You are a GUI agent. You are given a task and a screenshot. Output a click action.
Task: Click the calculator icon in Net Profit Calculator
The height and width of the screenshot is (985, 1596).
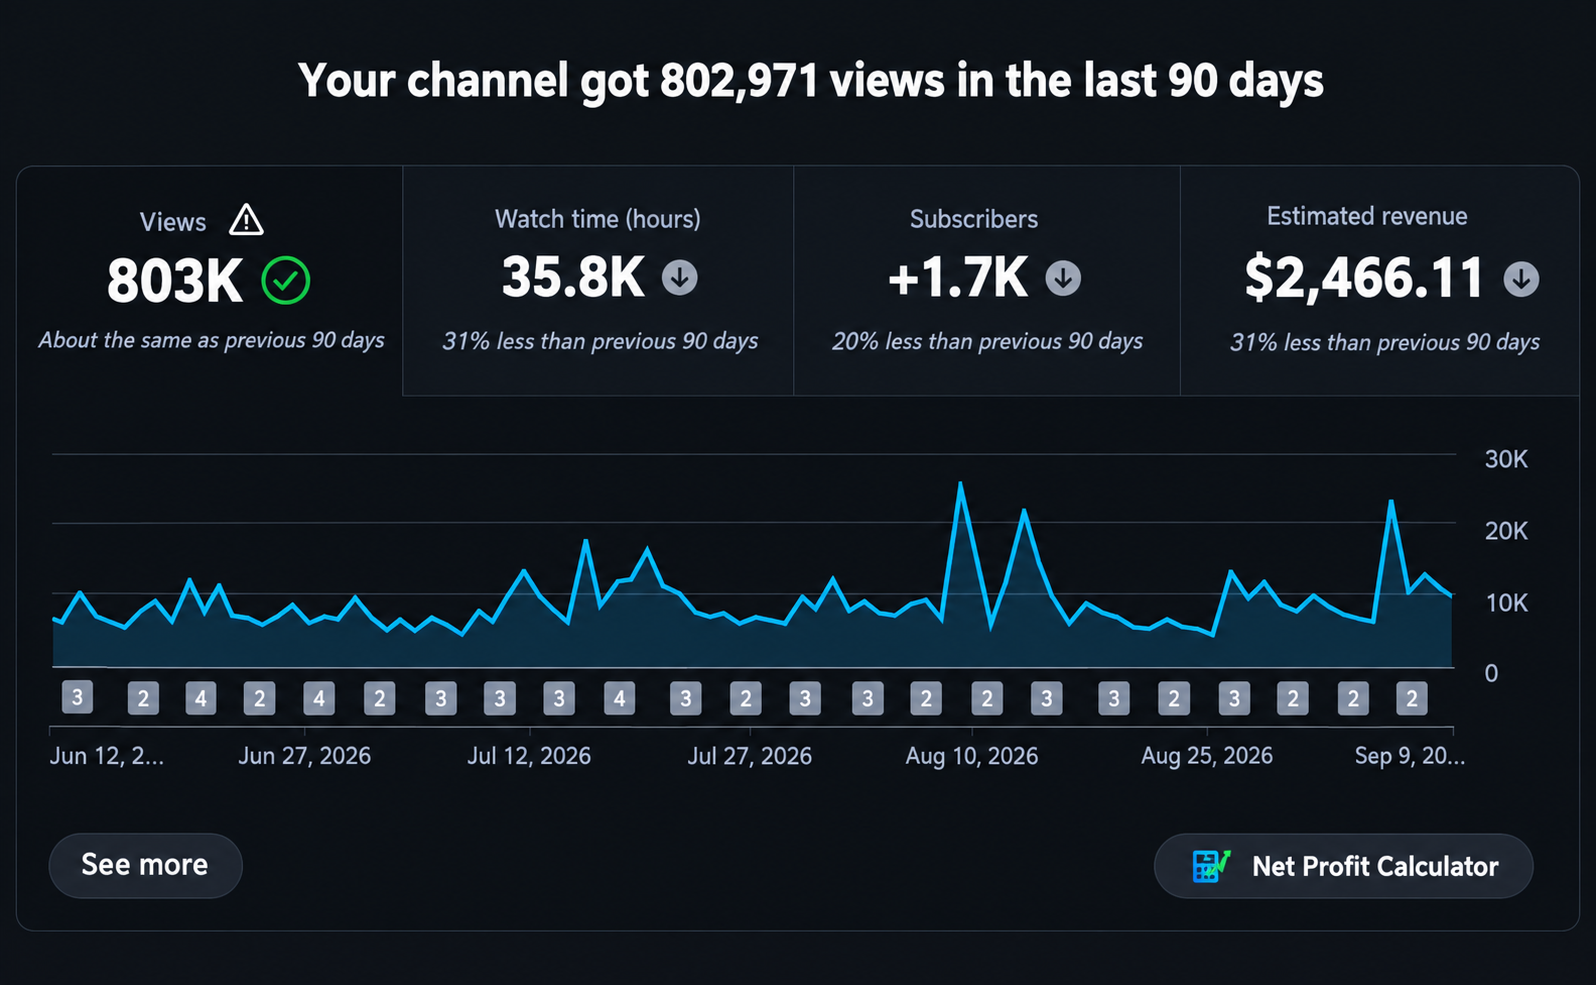coord(1211,866)
